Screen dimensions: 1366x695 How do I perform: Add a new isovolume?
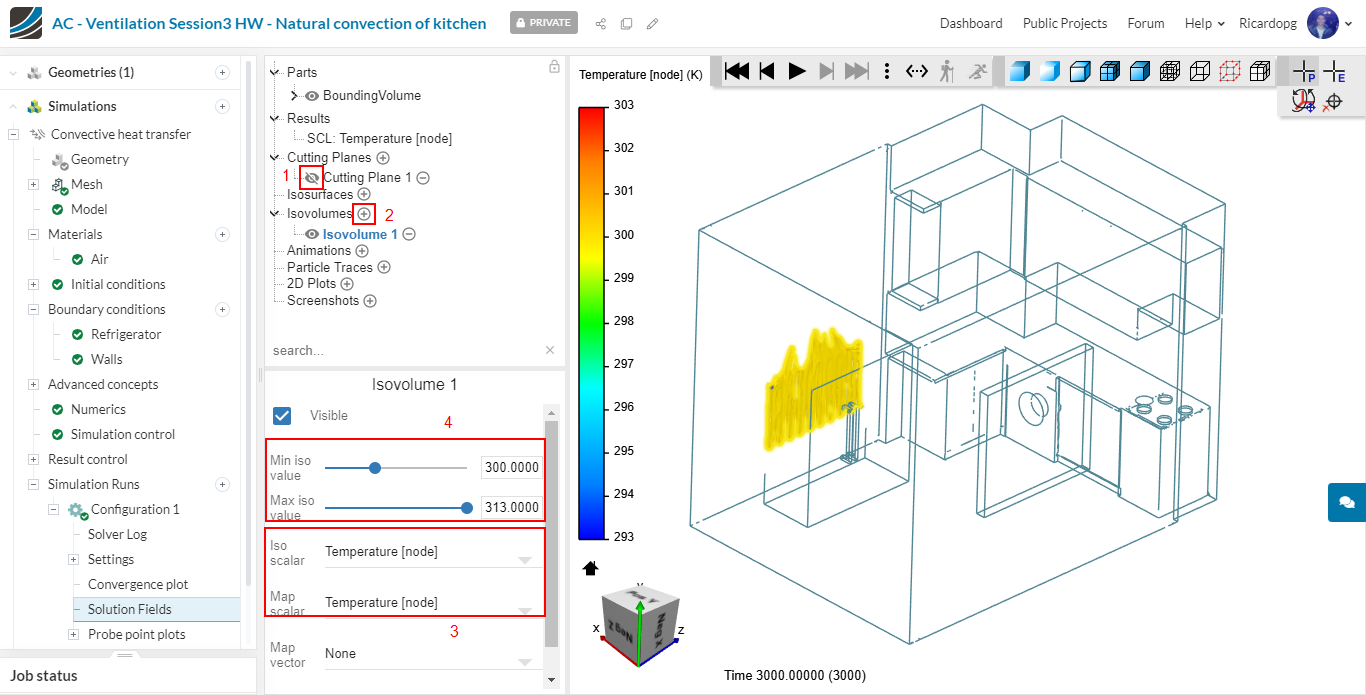click(x=364, y=213)
